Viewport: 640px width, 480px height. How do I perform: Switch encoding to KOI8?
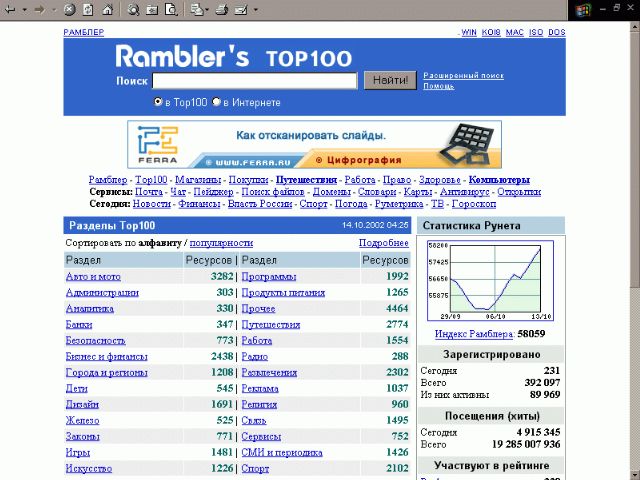[x=491, y=32]
